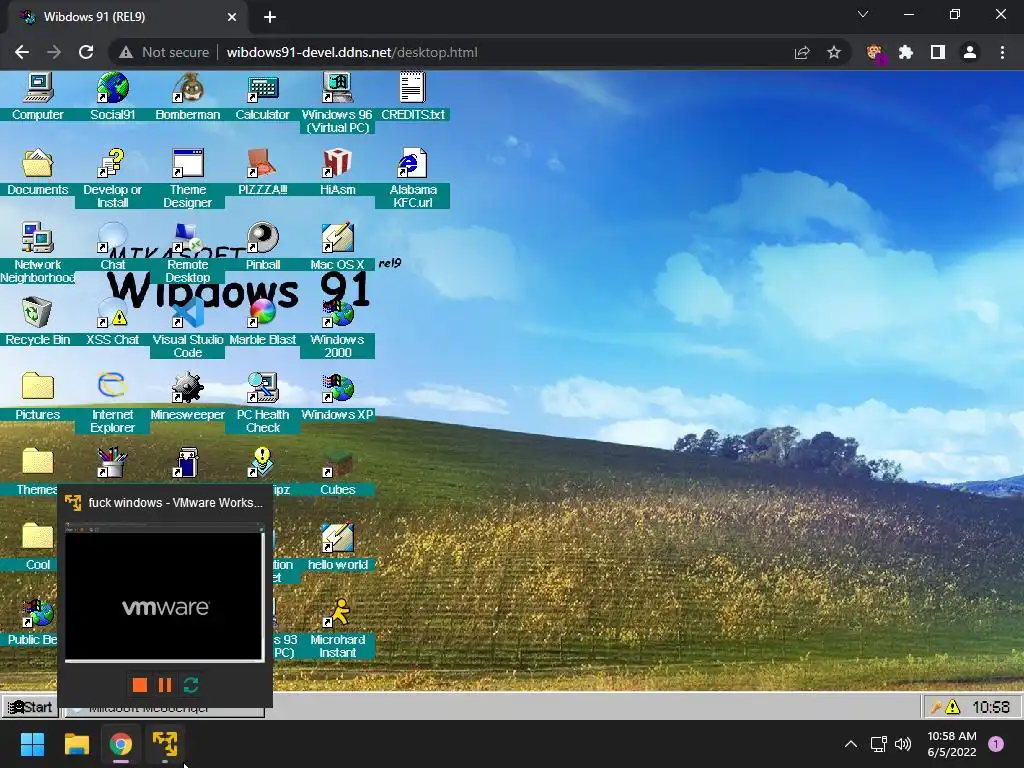
Task: Show hidden system tray icons
Action: (850, 744)
